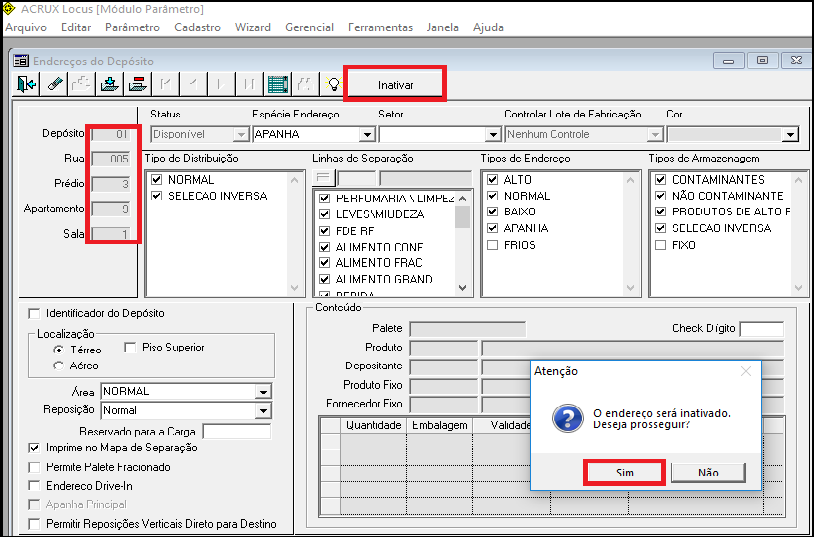Close the Atenção dialog with the X
Screen dimensions: 814x537
tap(745, 371)
